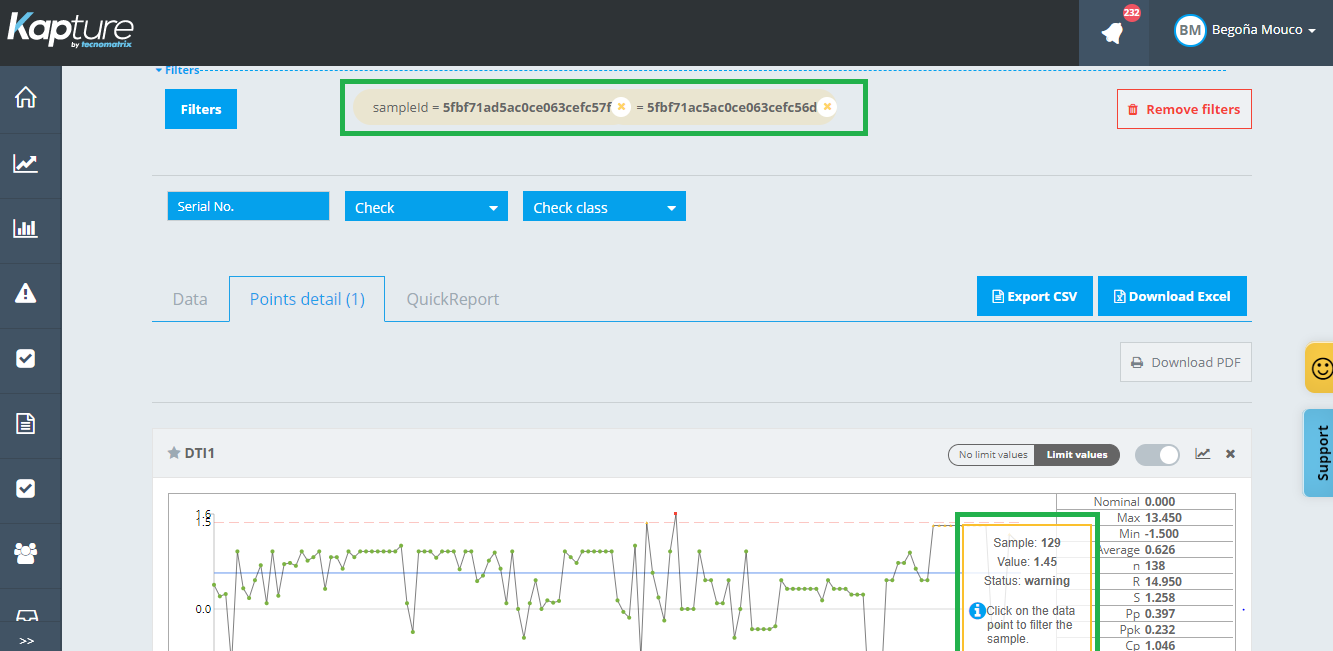Image resolution: width=1333 pixels, height=651 pixels.
Task: Open the line chart trend sidebar icon
Action: click(26, 163)
